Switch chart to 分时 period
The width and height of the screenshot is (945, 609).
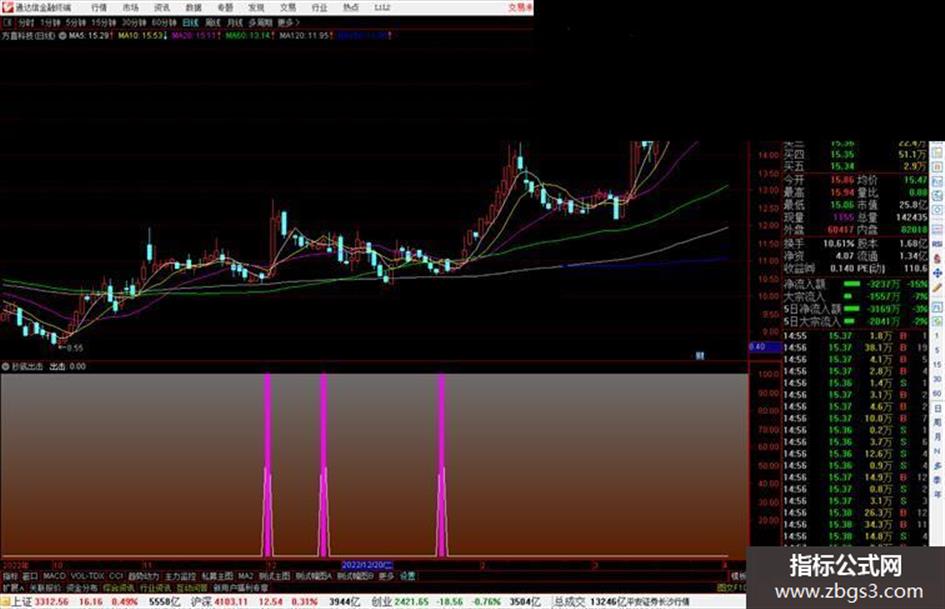click(26, 22)
